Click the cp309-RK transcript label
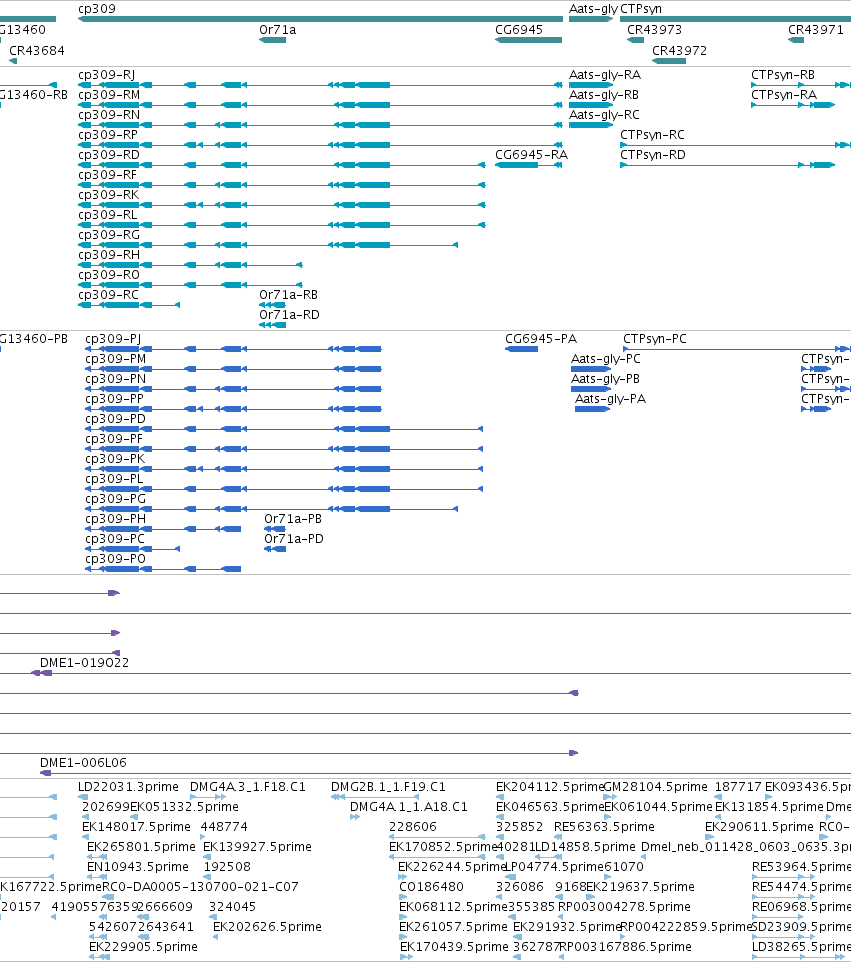The image size is (851, 962). point(109,194)
